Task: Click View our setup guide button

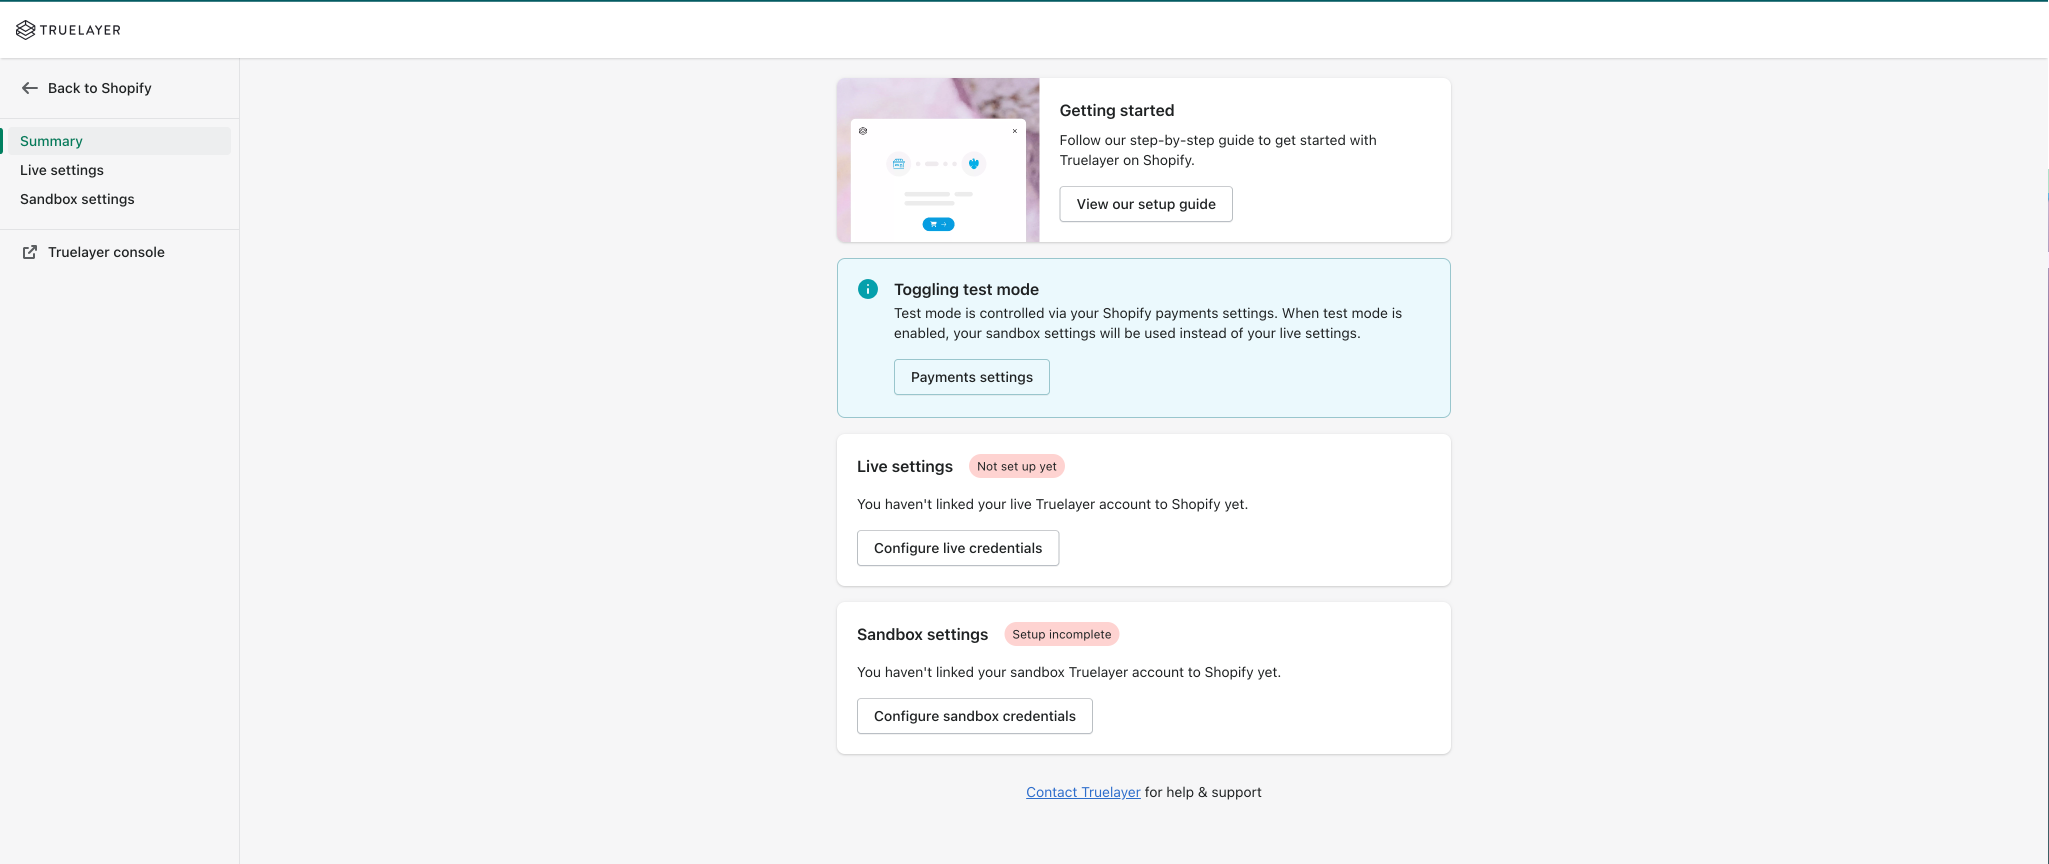Action: (1146, 204)
